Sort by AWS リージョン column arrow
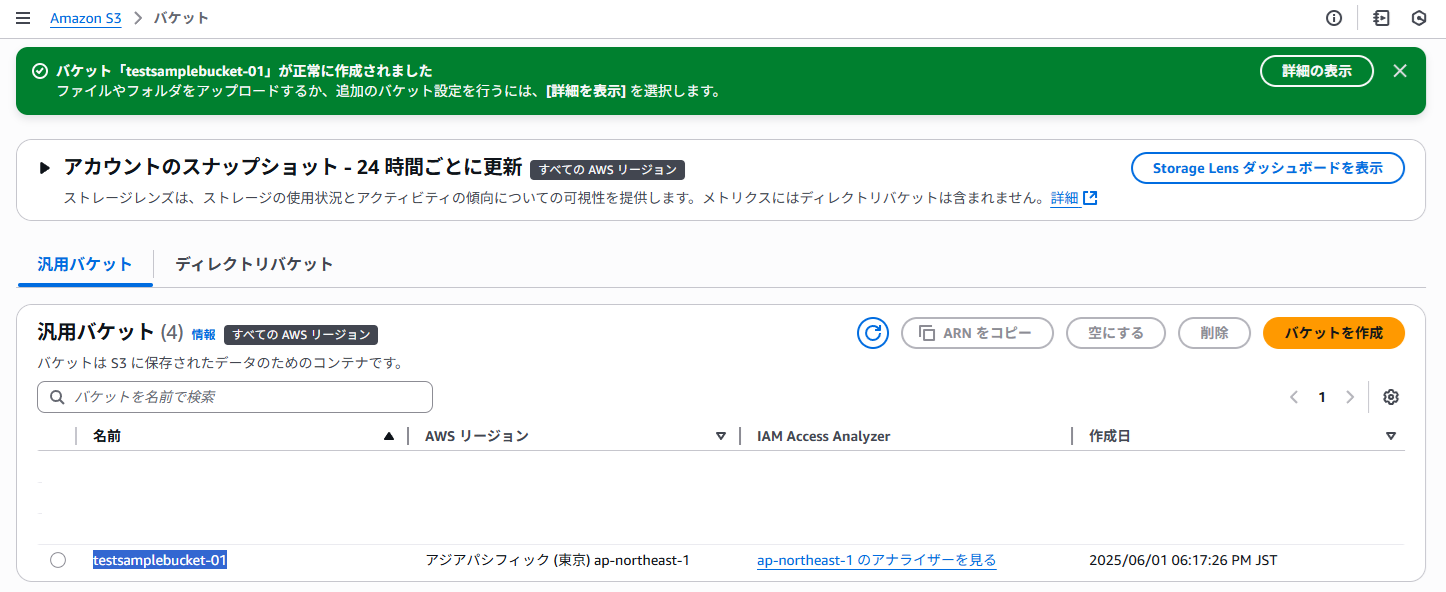Viewport: 1446px width, 592px height. pos(721,436)
